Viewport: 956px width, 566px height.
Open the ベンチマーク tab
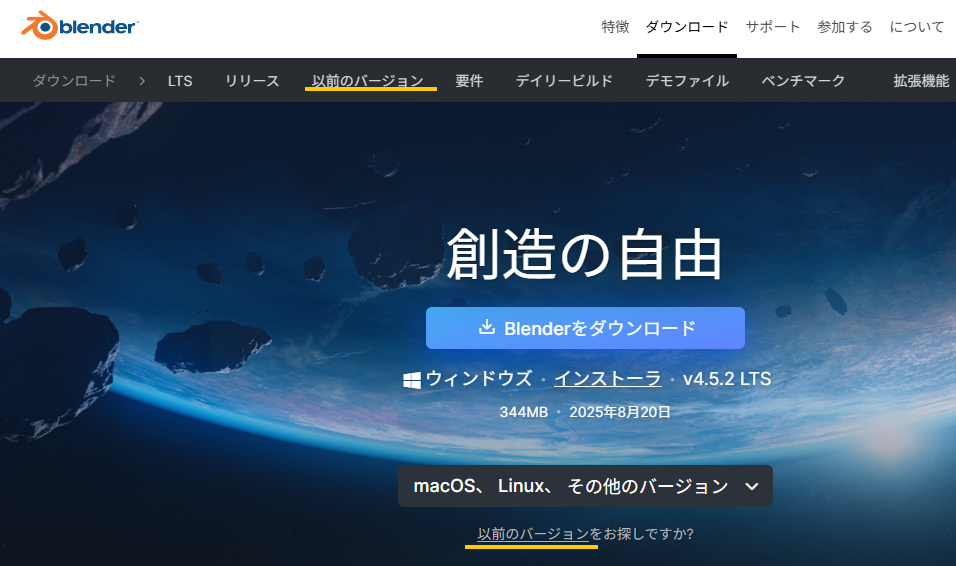click(803, 81)
